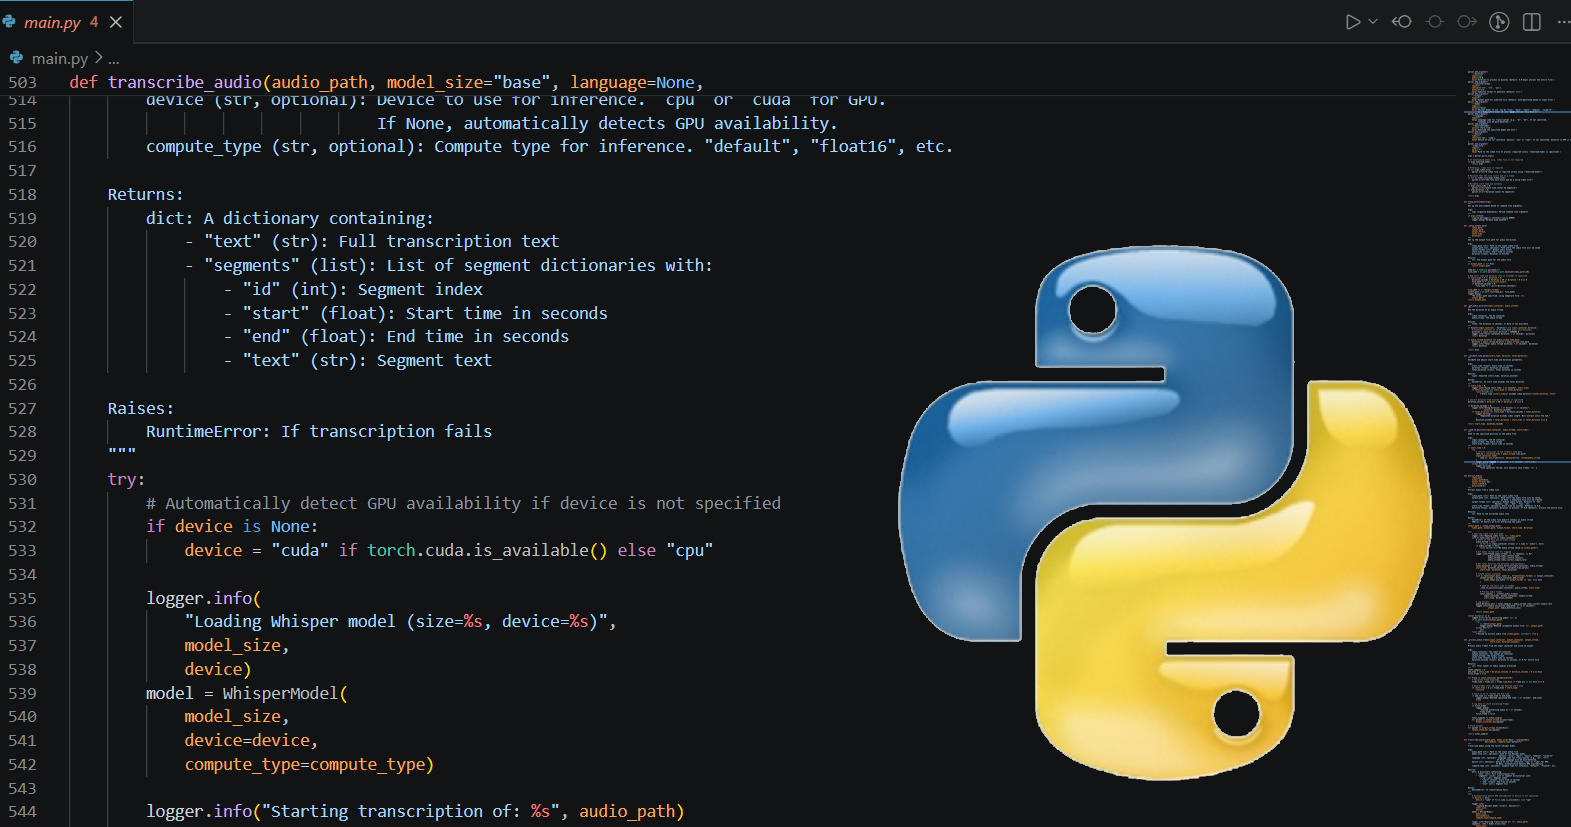Click line number 530
The image size is (1571, 827).
(x=23, y=480)
